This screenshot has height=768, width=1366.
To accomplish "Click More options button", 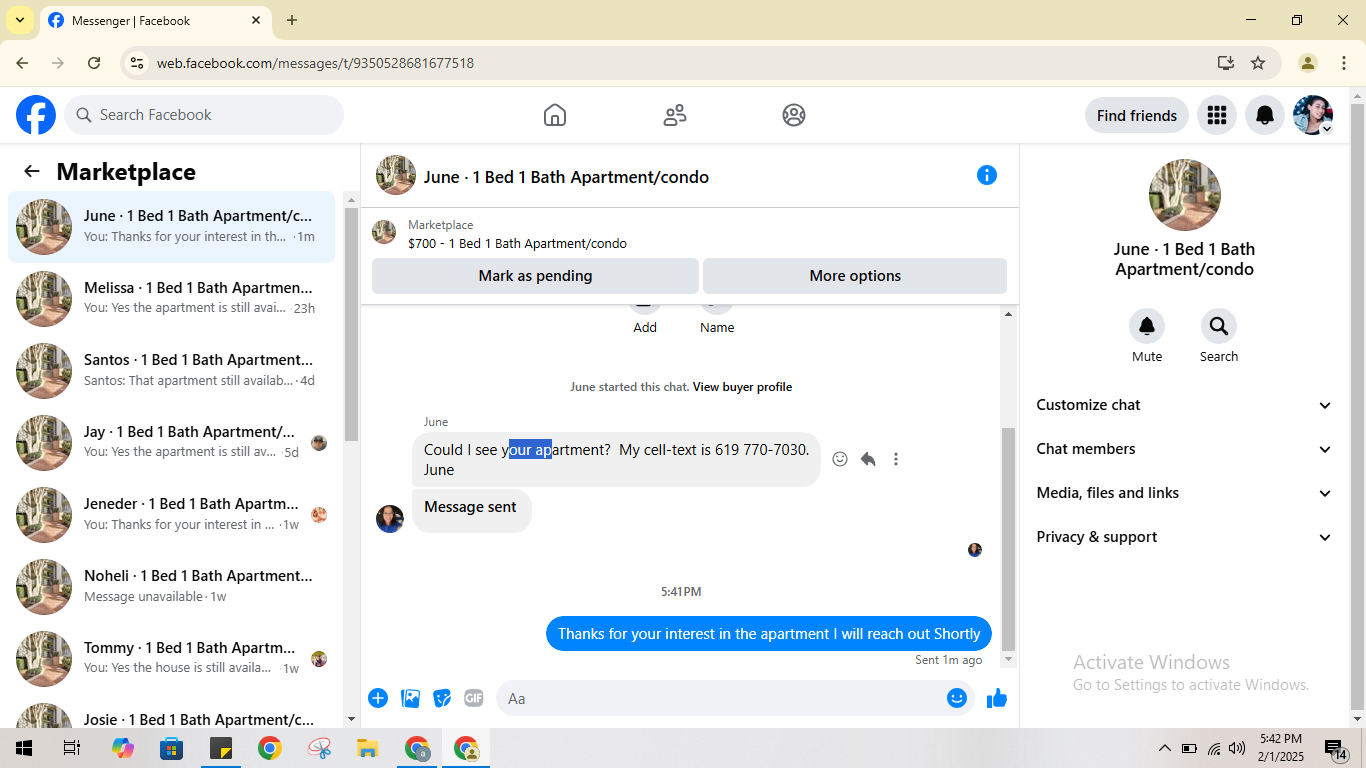I will point(855,276).
